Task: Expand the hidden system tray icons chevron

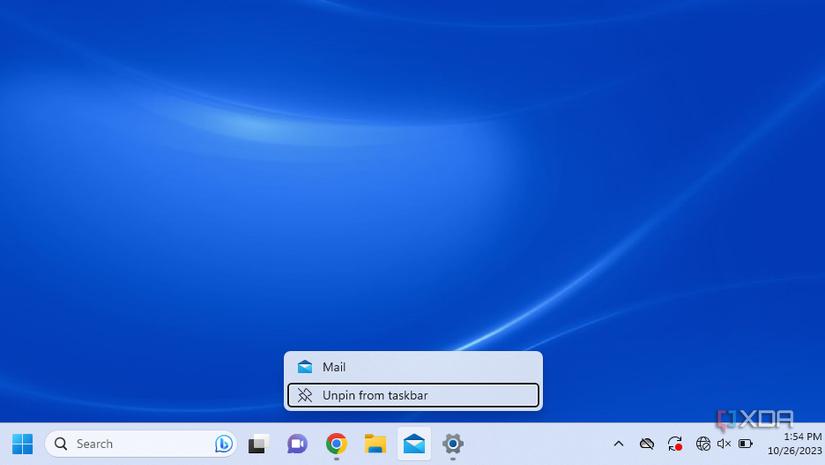Action: click(618, 444)
